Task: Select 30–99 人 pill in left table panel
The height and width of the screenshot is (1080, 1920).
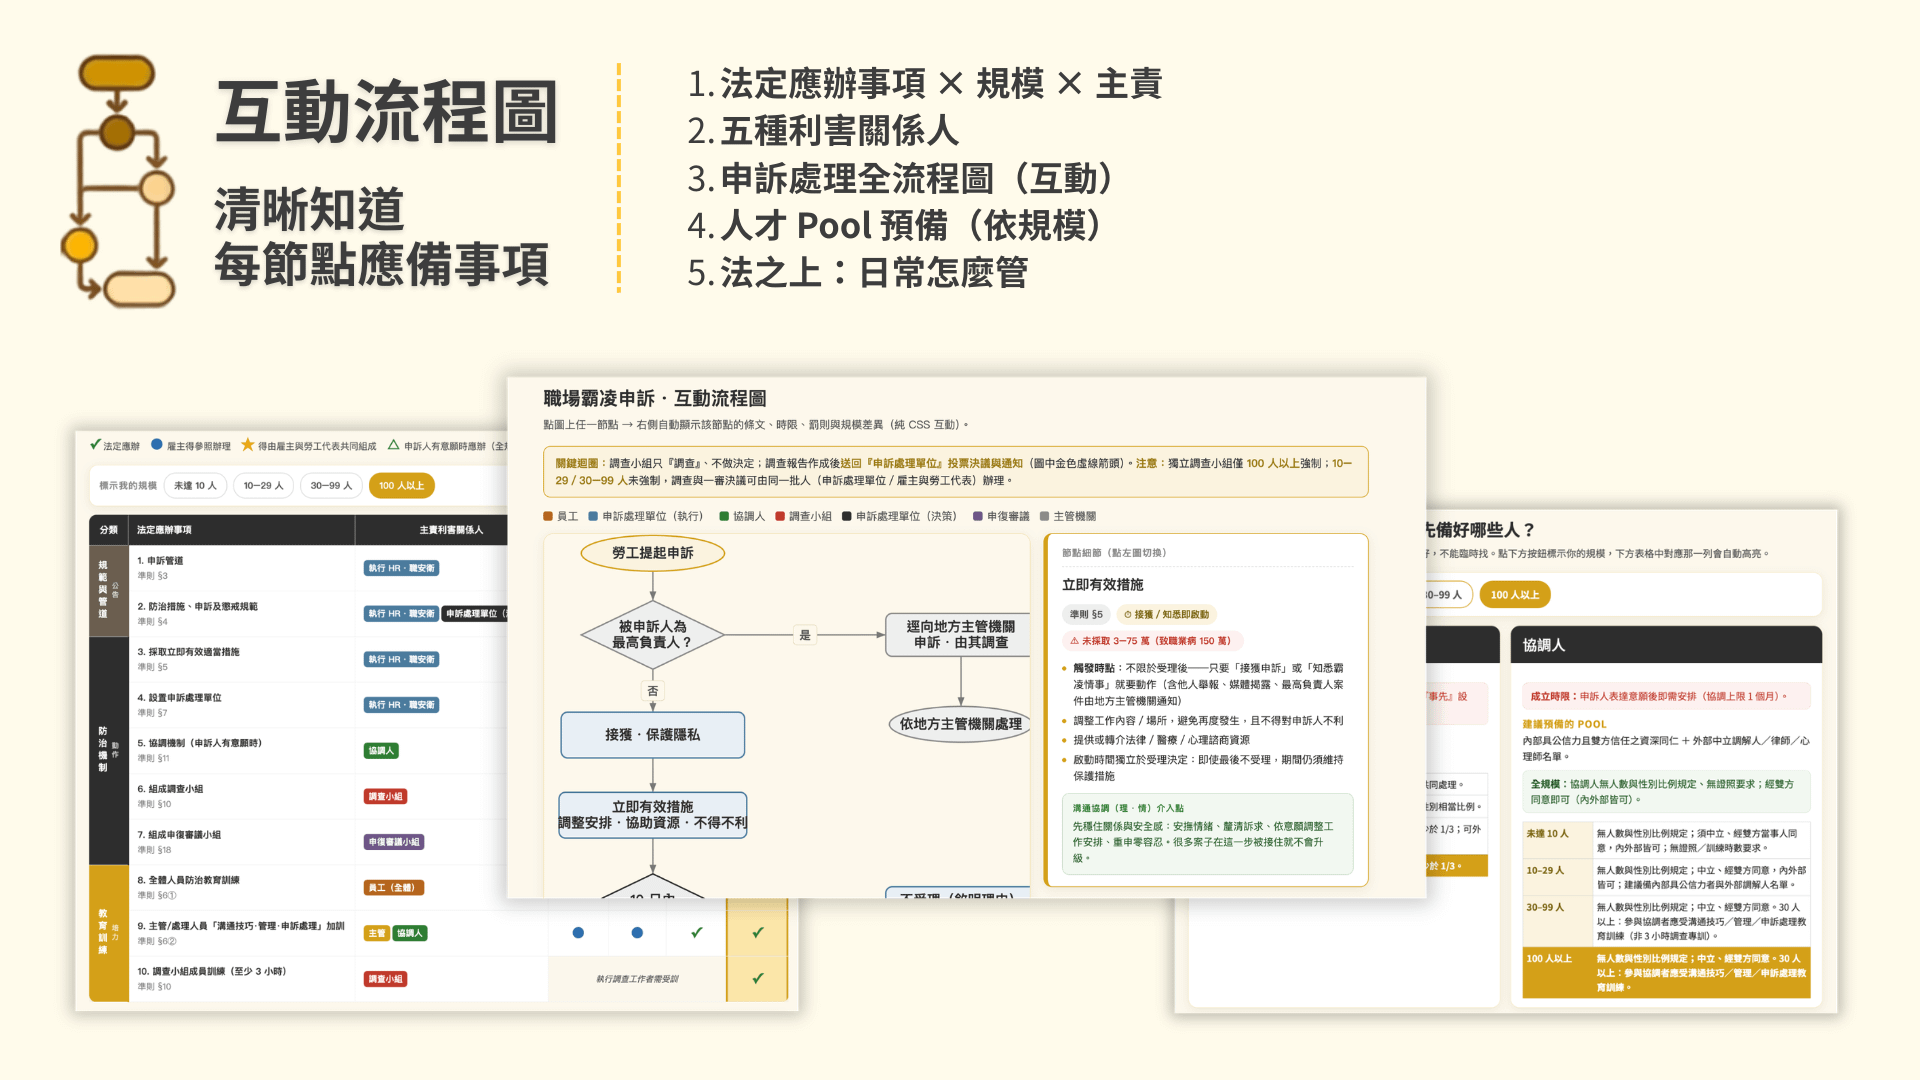Action: [x=331, y=486]
